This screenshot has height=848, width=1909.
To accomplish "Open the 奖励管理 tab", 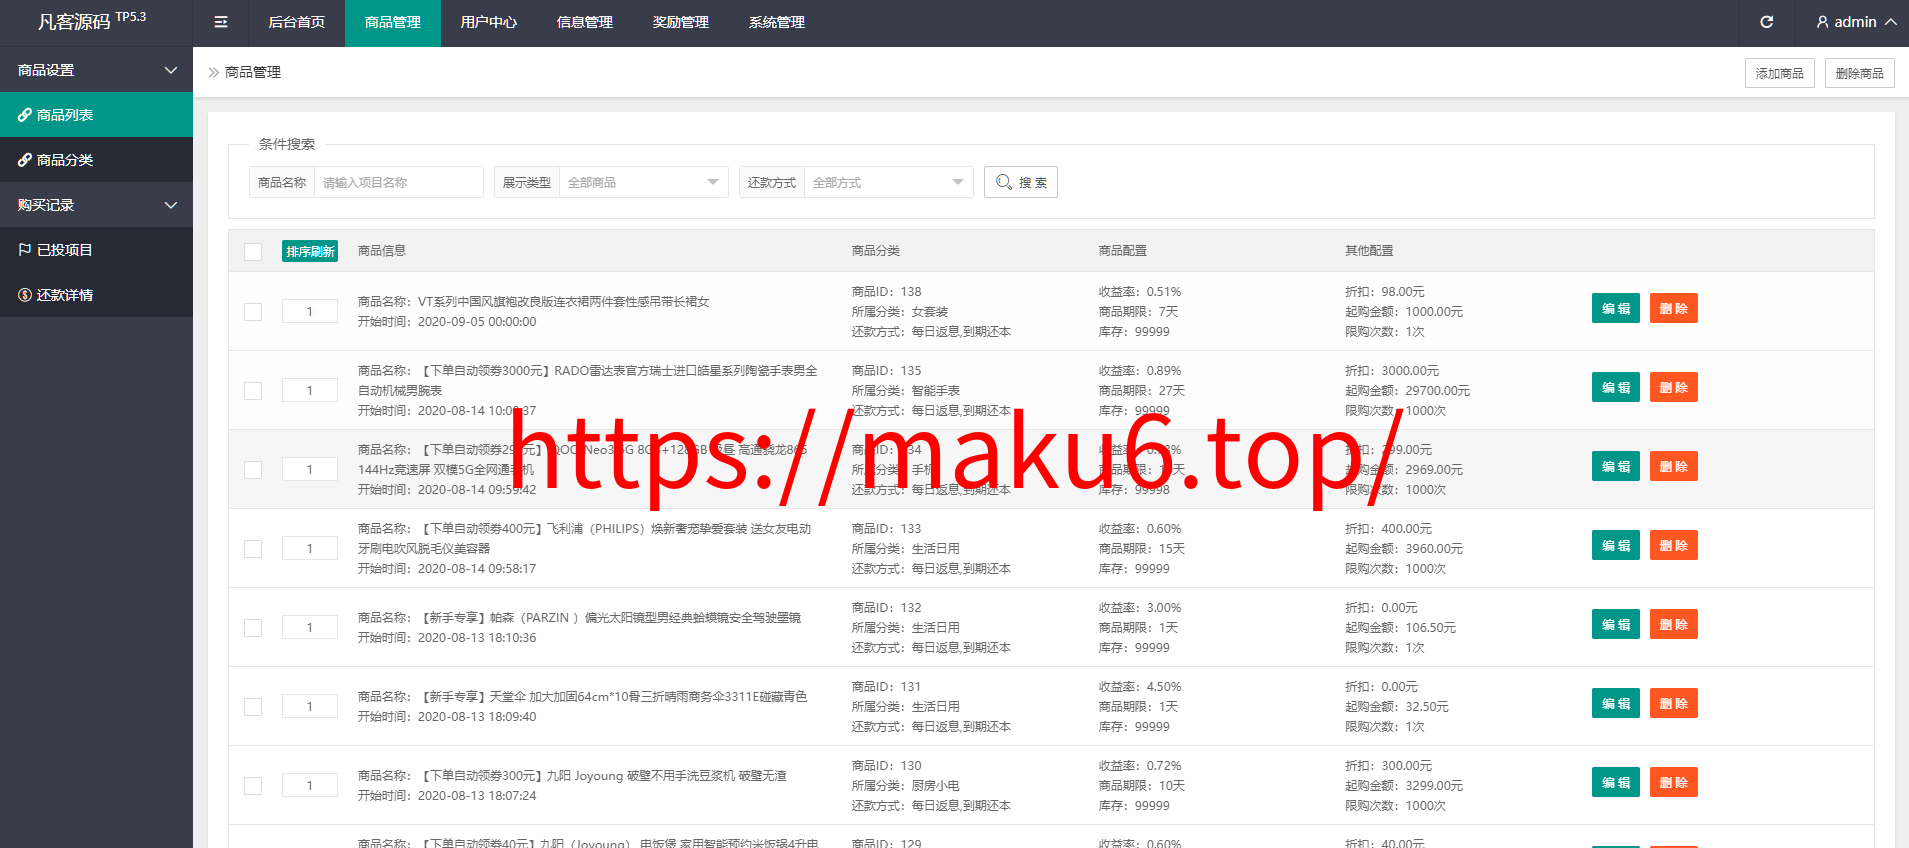I will [681, 22].
